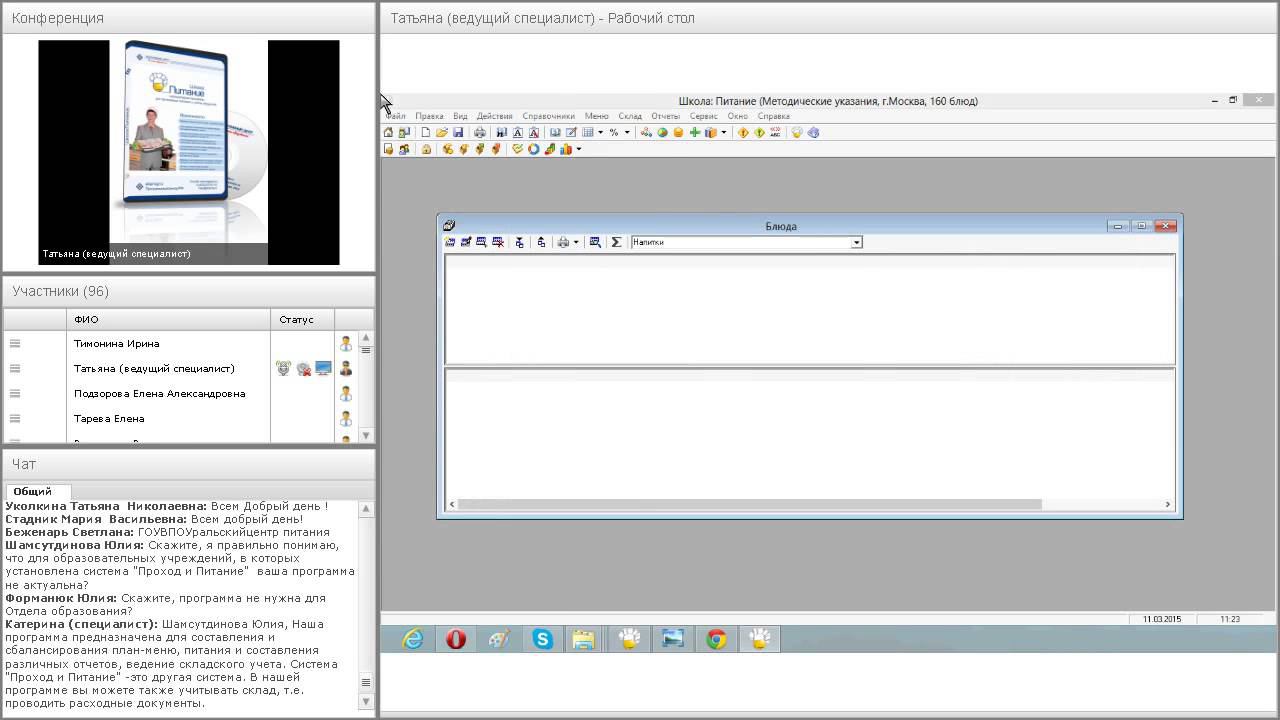This screenshot has height=720, width=1280.
Task: Expand the printer dropdown arrow in Блюда toolbar
Action: pos(576,242)
